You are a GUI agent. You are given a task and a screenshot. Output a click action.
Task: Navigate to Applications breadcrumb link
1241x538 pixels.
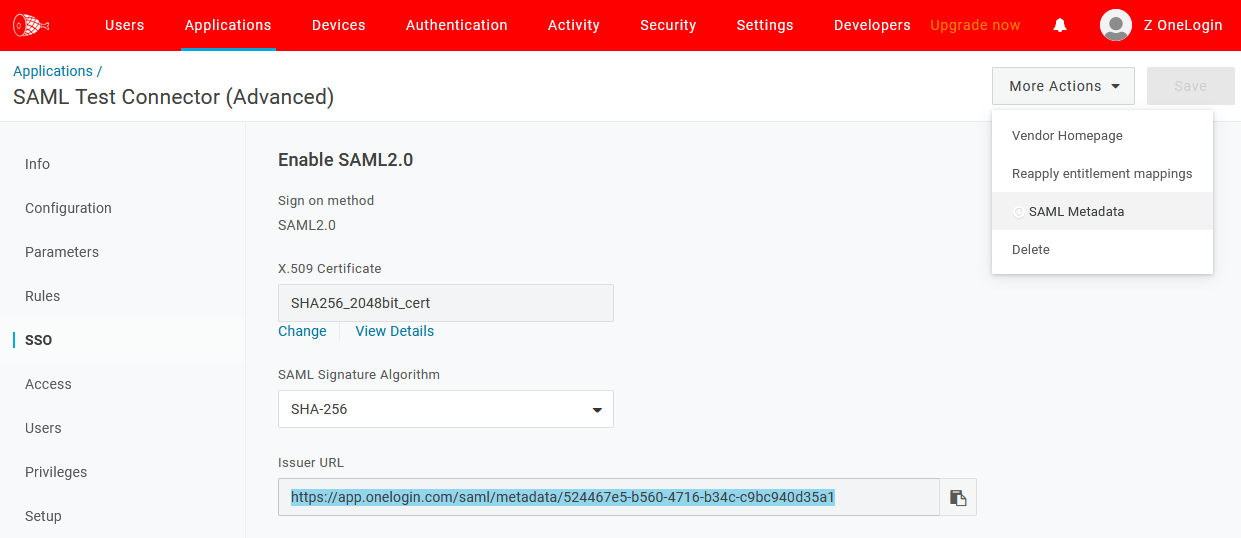(53, 71)
